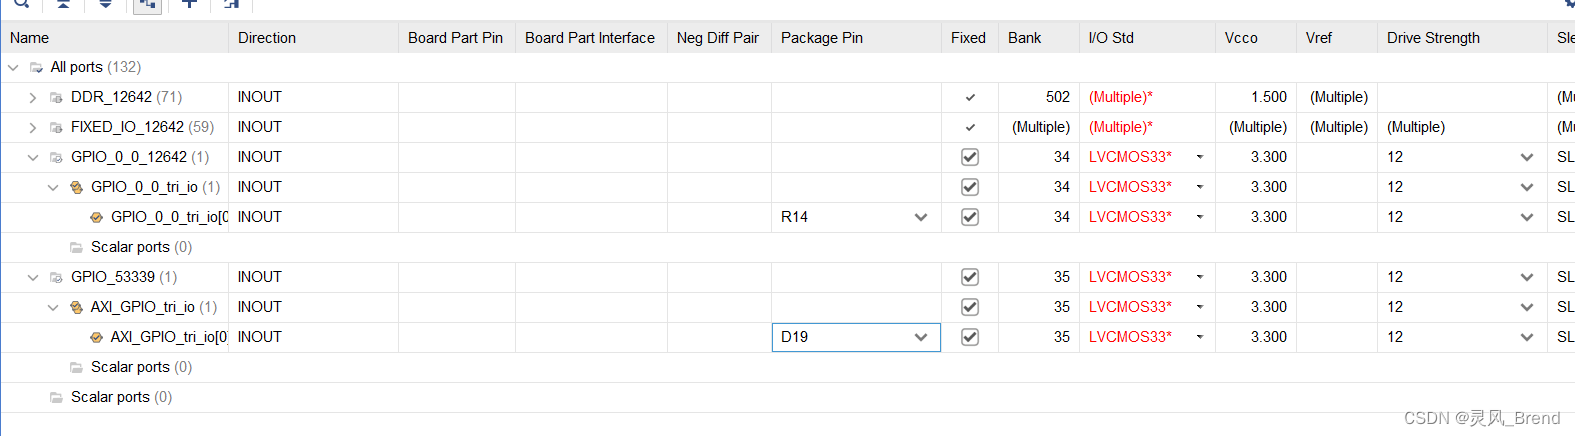
Task: Expand the DDR_12642 port group
Action: (33, 97)
